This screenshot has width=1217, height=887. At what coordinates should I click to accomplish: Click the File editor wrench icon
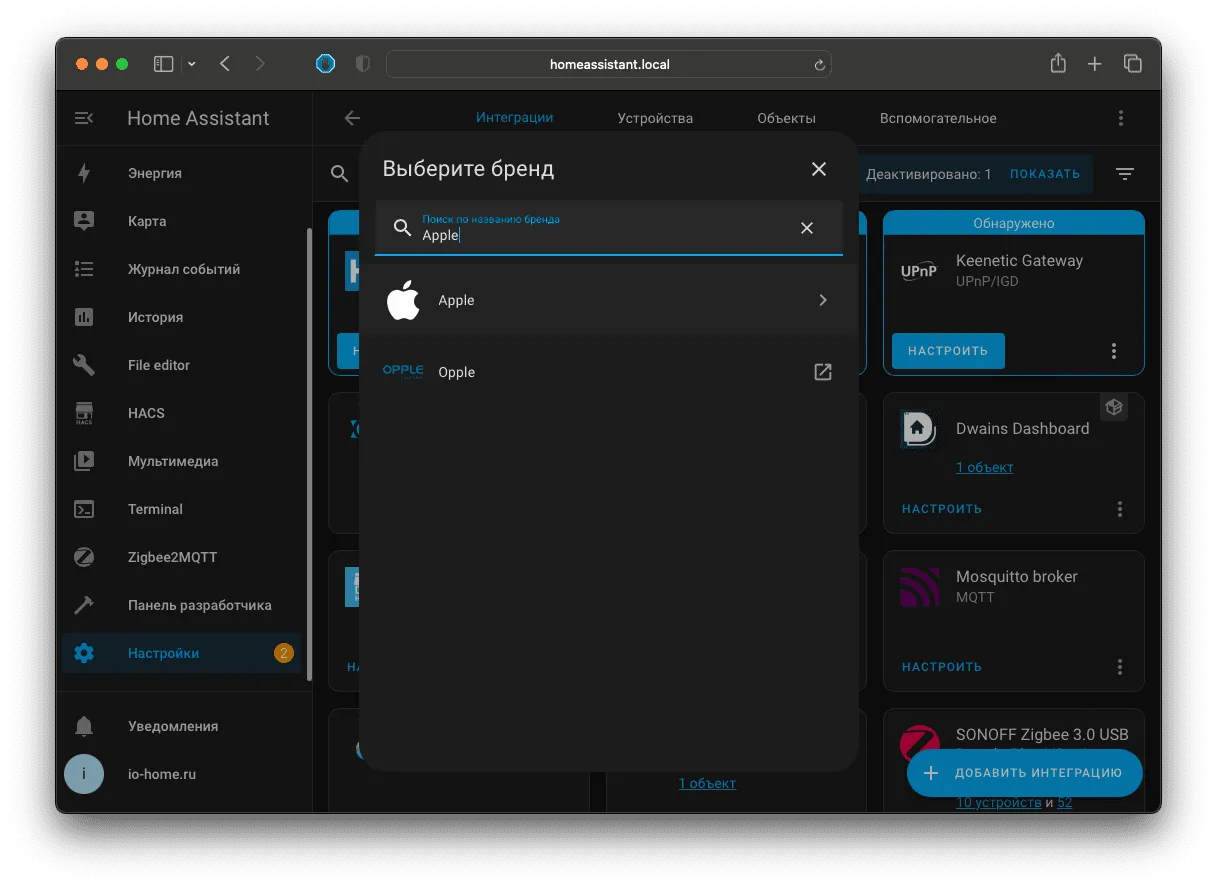pyautogui.click(x=84, y=365)
